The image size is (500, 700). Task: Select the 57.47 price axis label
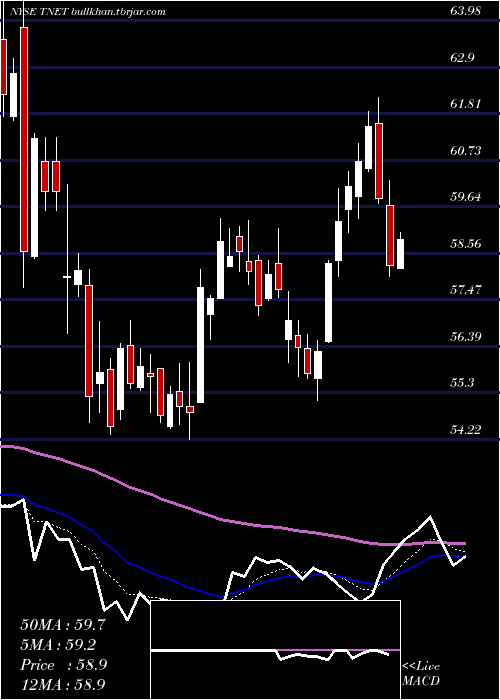click(x=466, y=290)
